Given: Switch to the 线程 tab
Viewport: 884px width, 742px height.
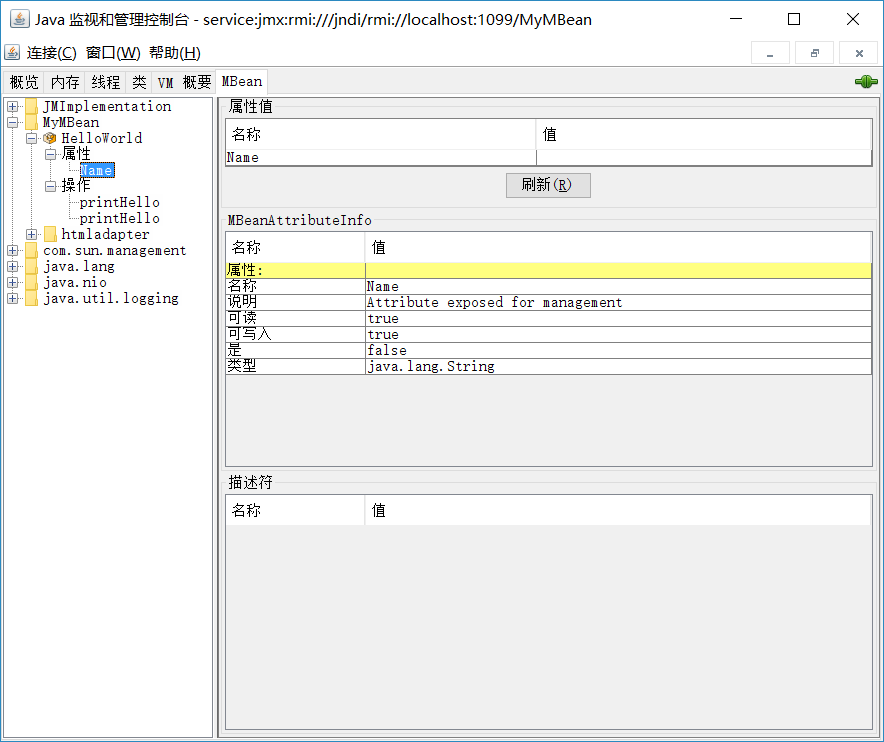Looking at the screenshot, I should (x=105, y=81).
